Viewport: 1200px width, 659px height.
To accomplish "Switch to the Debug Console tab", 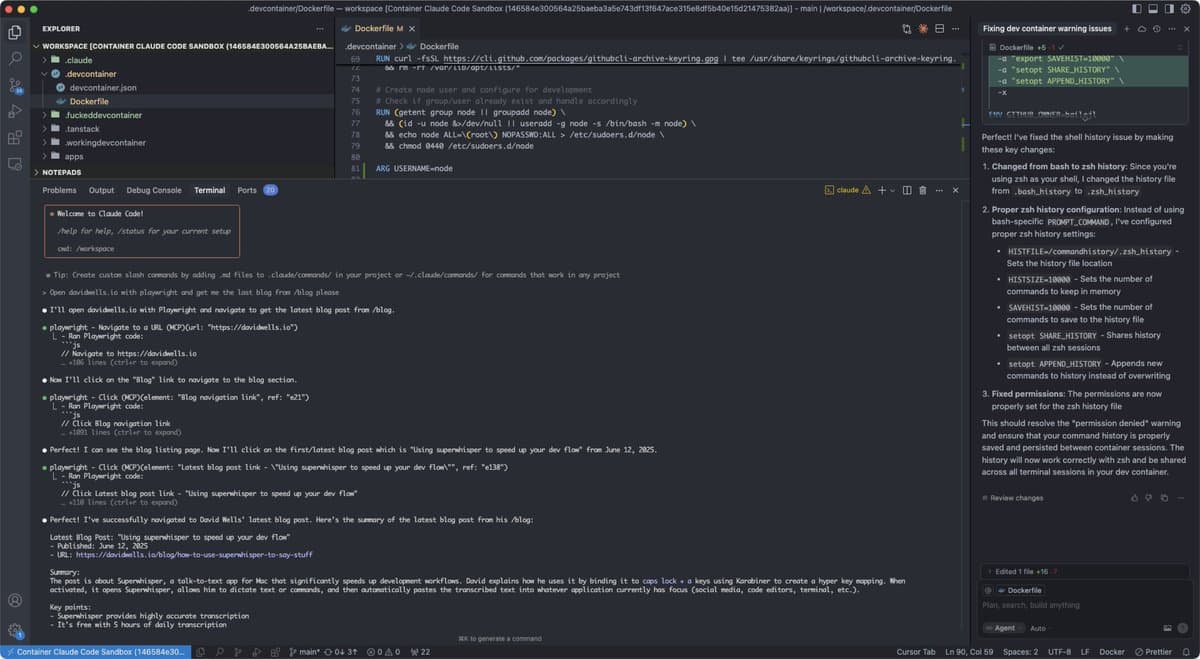I will 154,190.
